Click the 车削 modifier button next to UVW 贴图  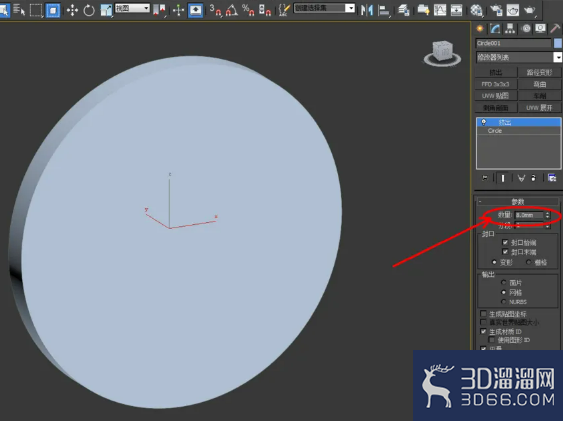coord(539,96)
